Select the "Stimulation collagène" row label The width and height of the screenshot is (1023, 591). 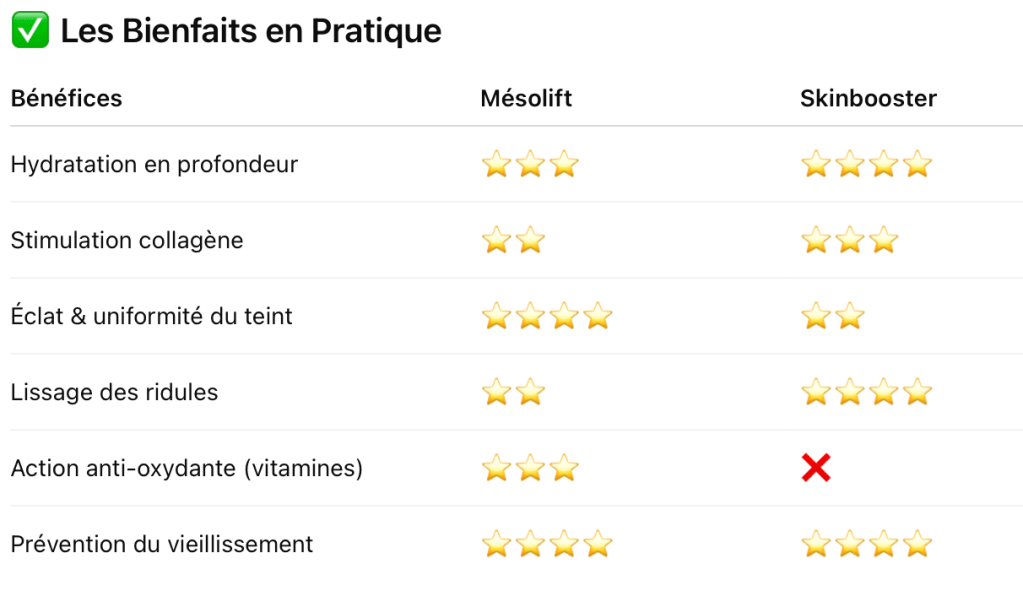[x=127, y=240]
